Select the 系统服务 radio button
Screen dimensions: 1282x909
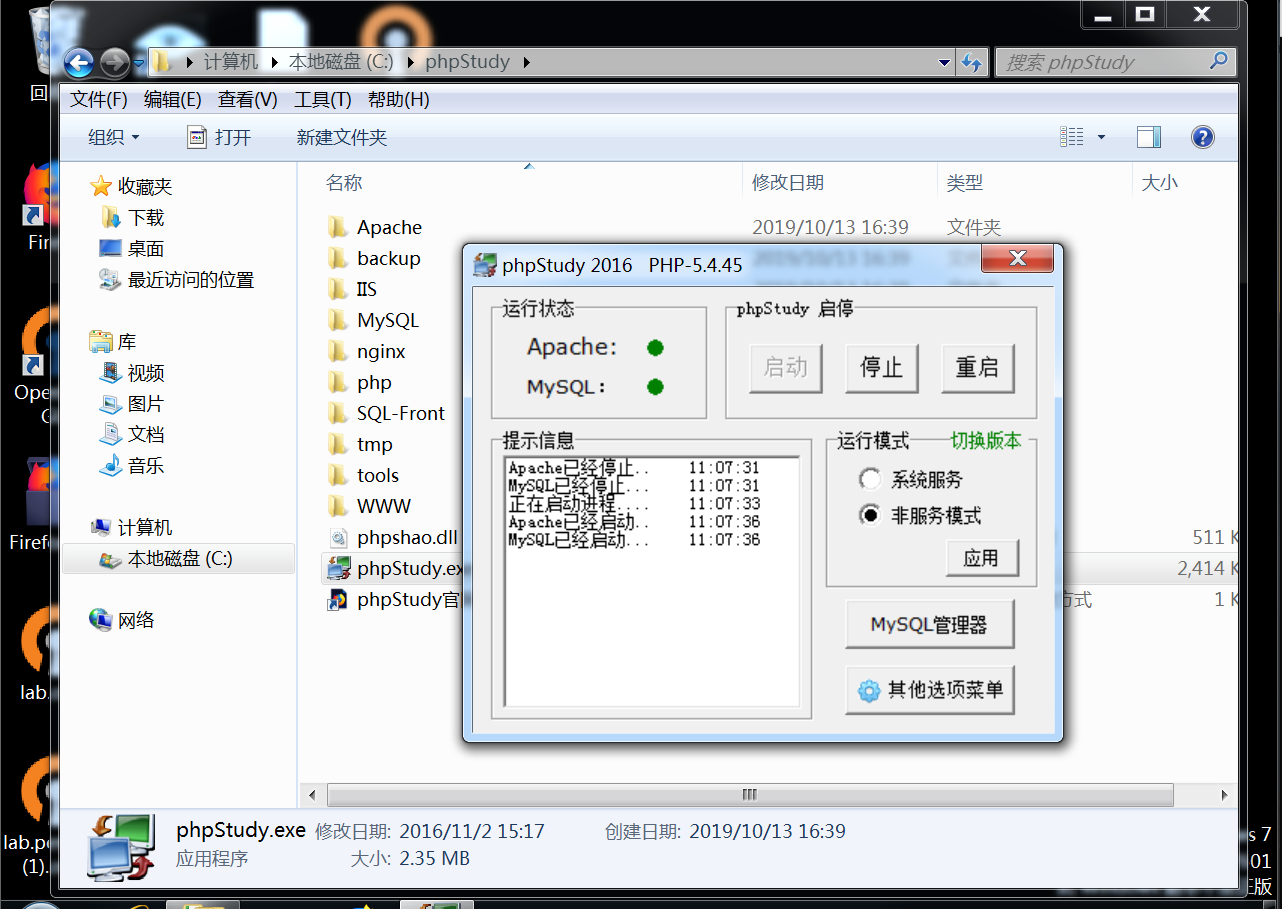(x=870, y=479)
